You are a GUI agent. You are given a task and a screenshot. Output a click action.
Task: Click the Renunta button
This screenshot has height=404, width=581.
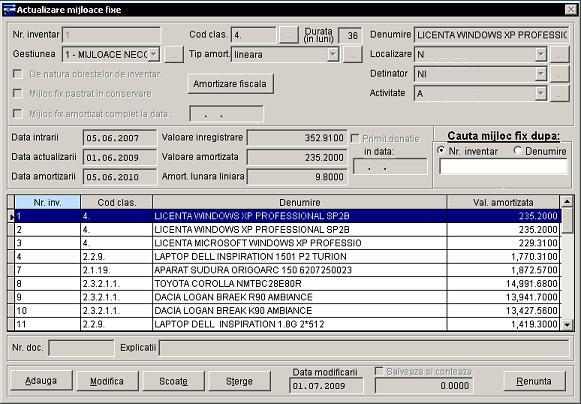534,381
